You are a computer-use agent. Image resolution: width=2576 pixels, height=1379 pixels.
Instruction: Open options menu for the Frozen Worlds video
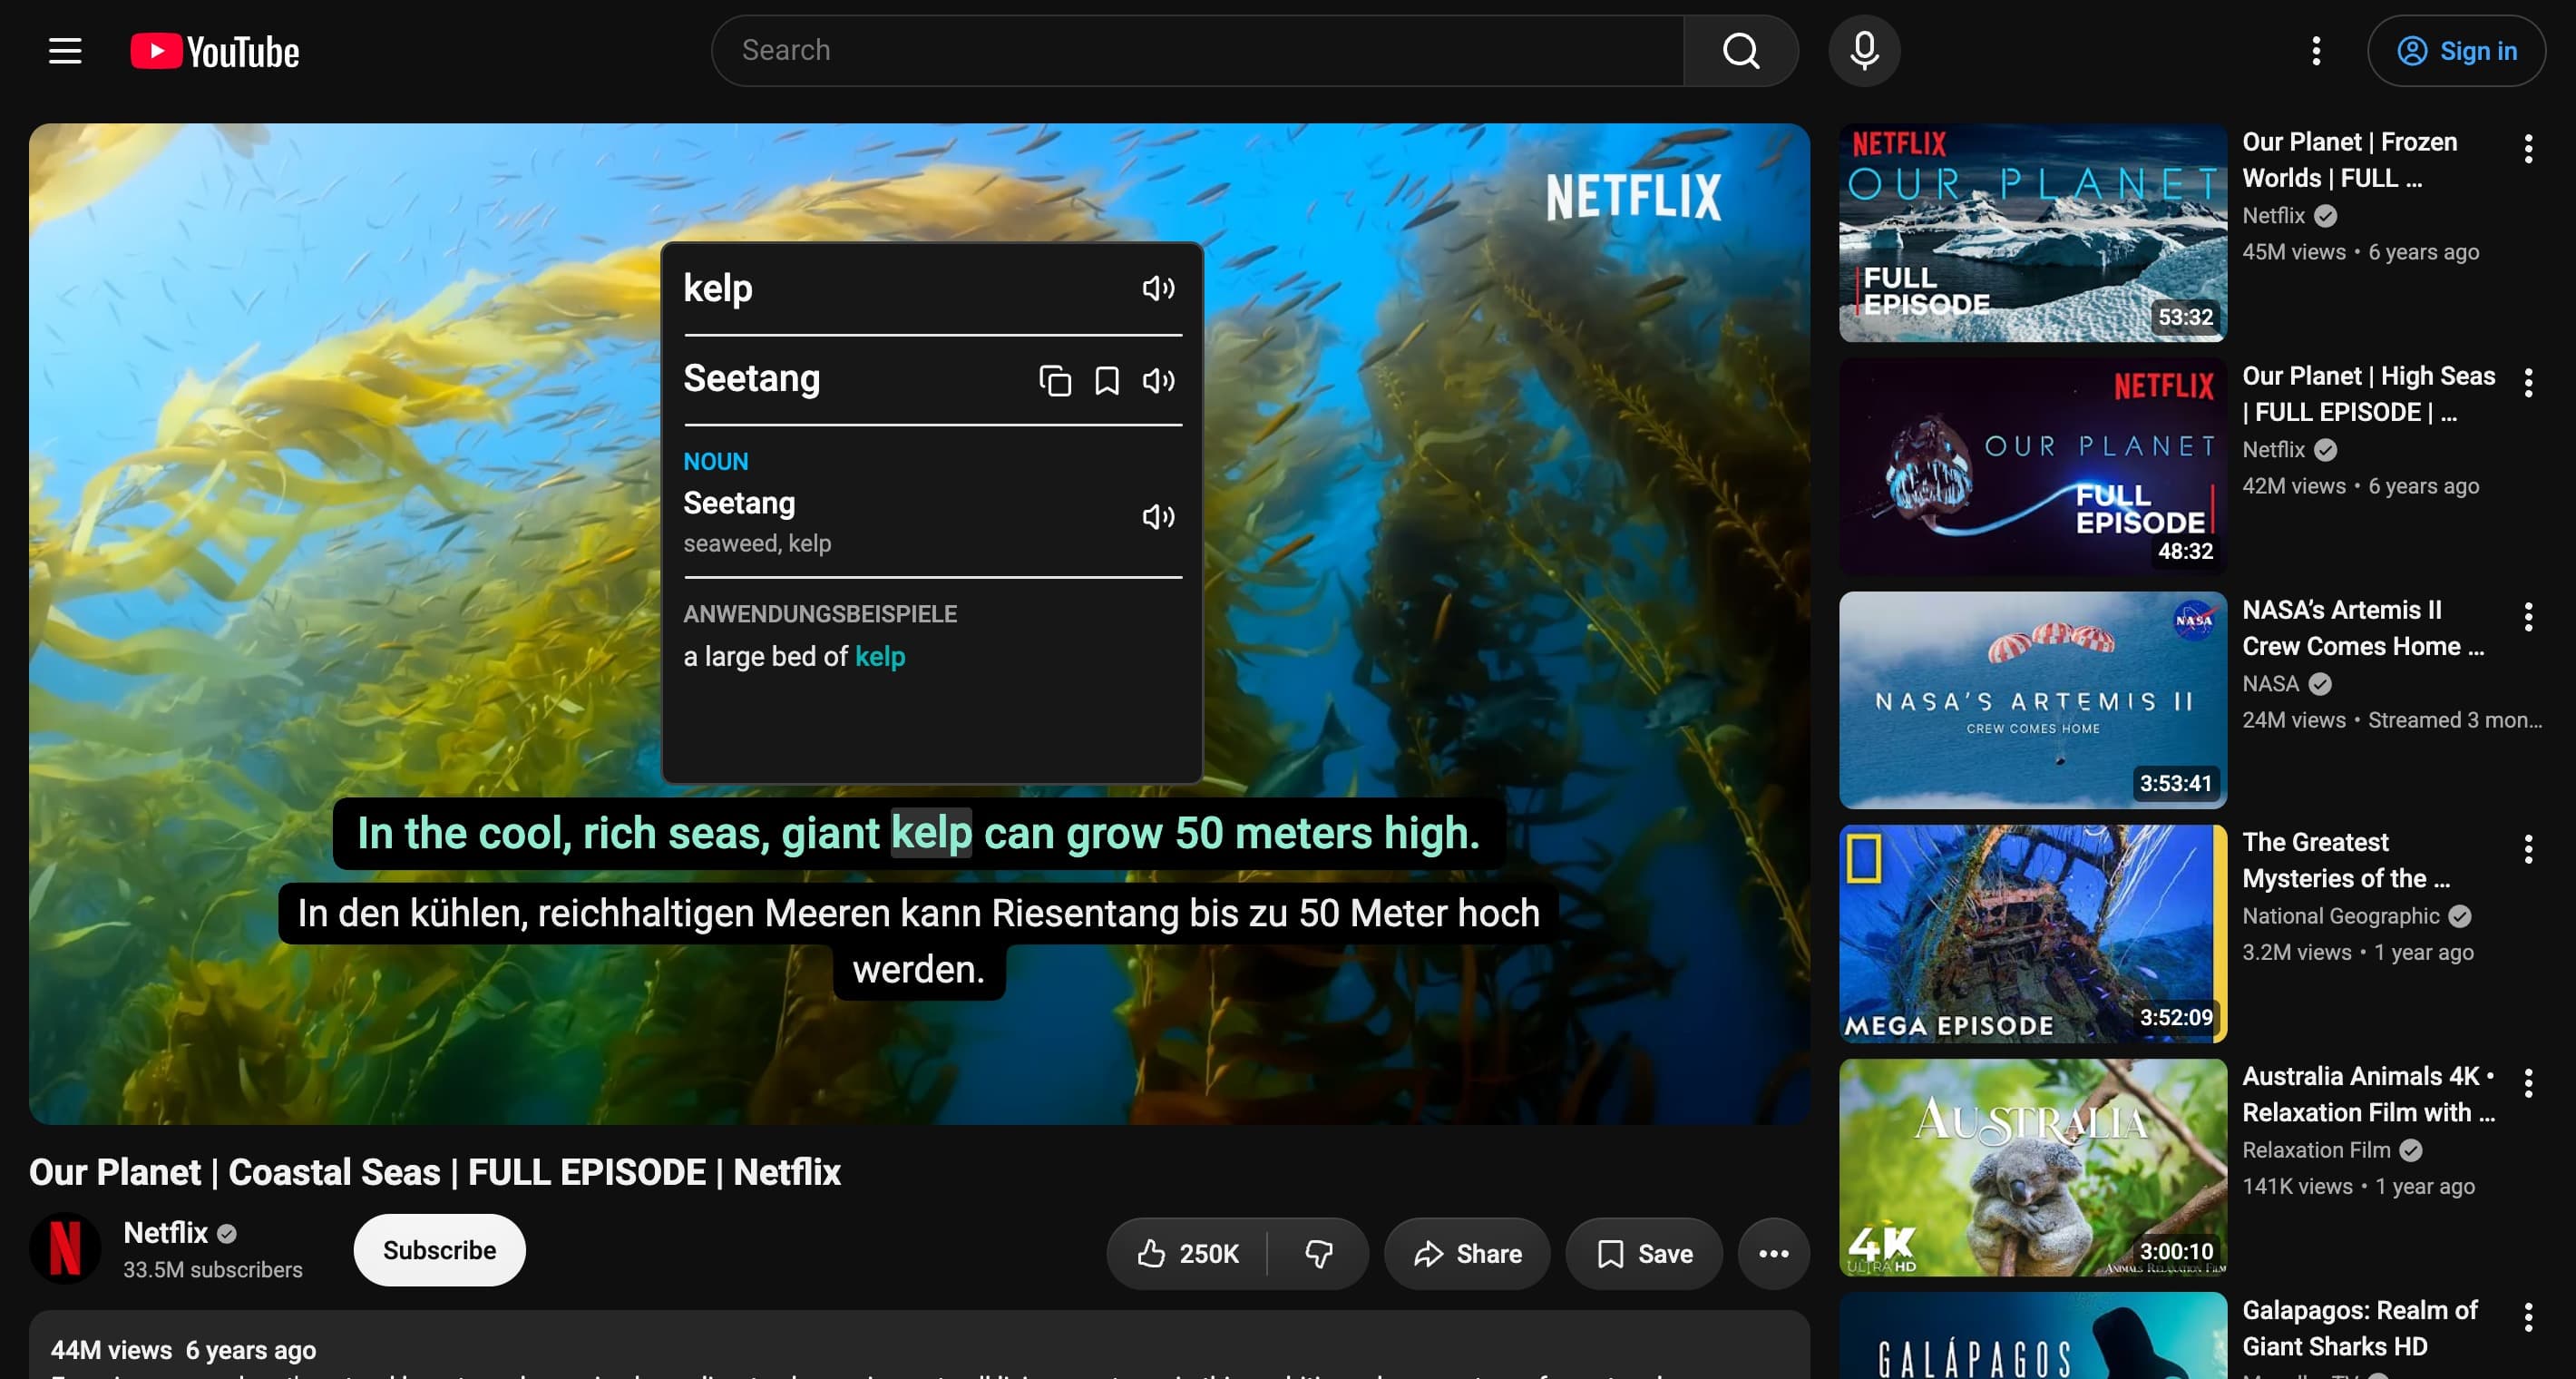tap(2528, 149)
